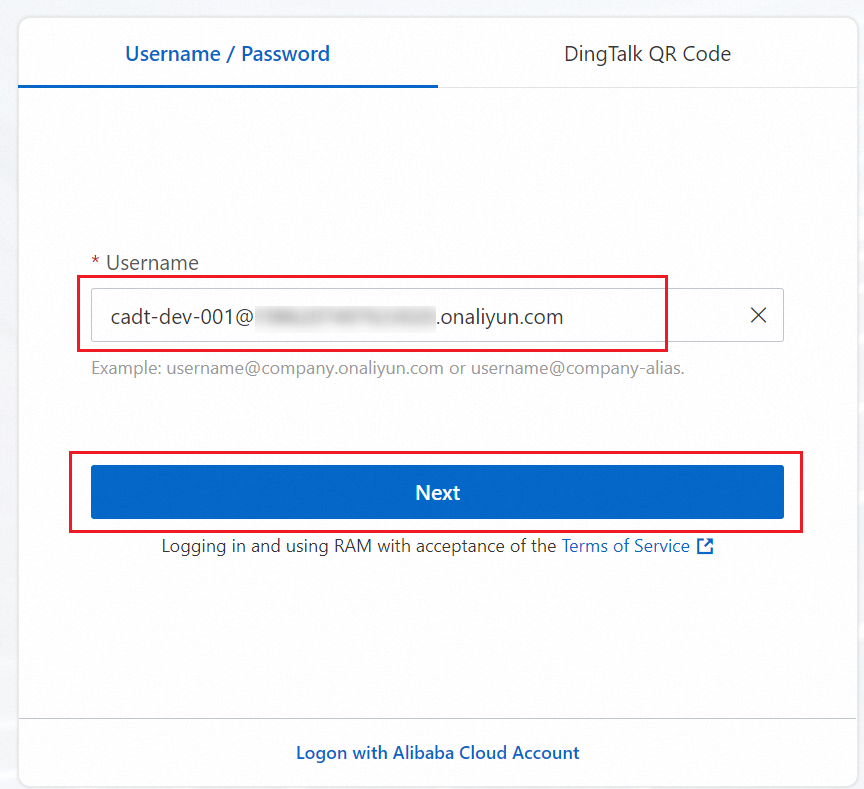
Task: Switch to the DingTalk QR Code tab
Action: pos(647,54)
